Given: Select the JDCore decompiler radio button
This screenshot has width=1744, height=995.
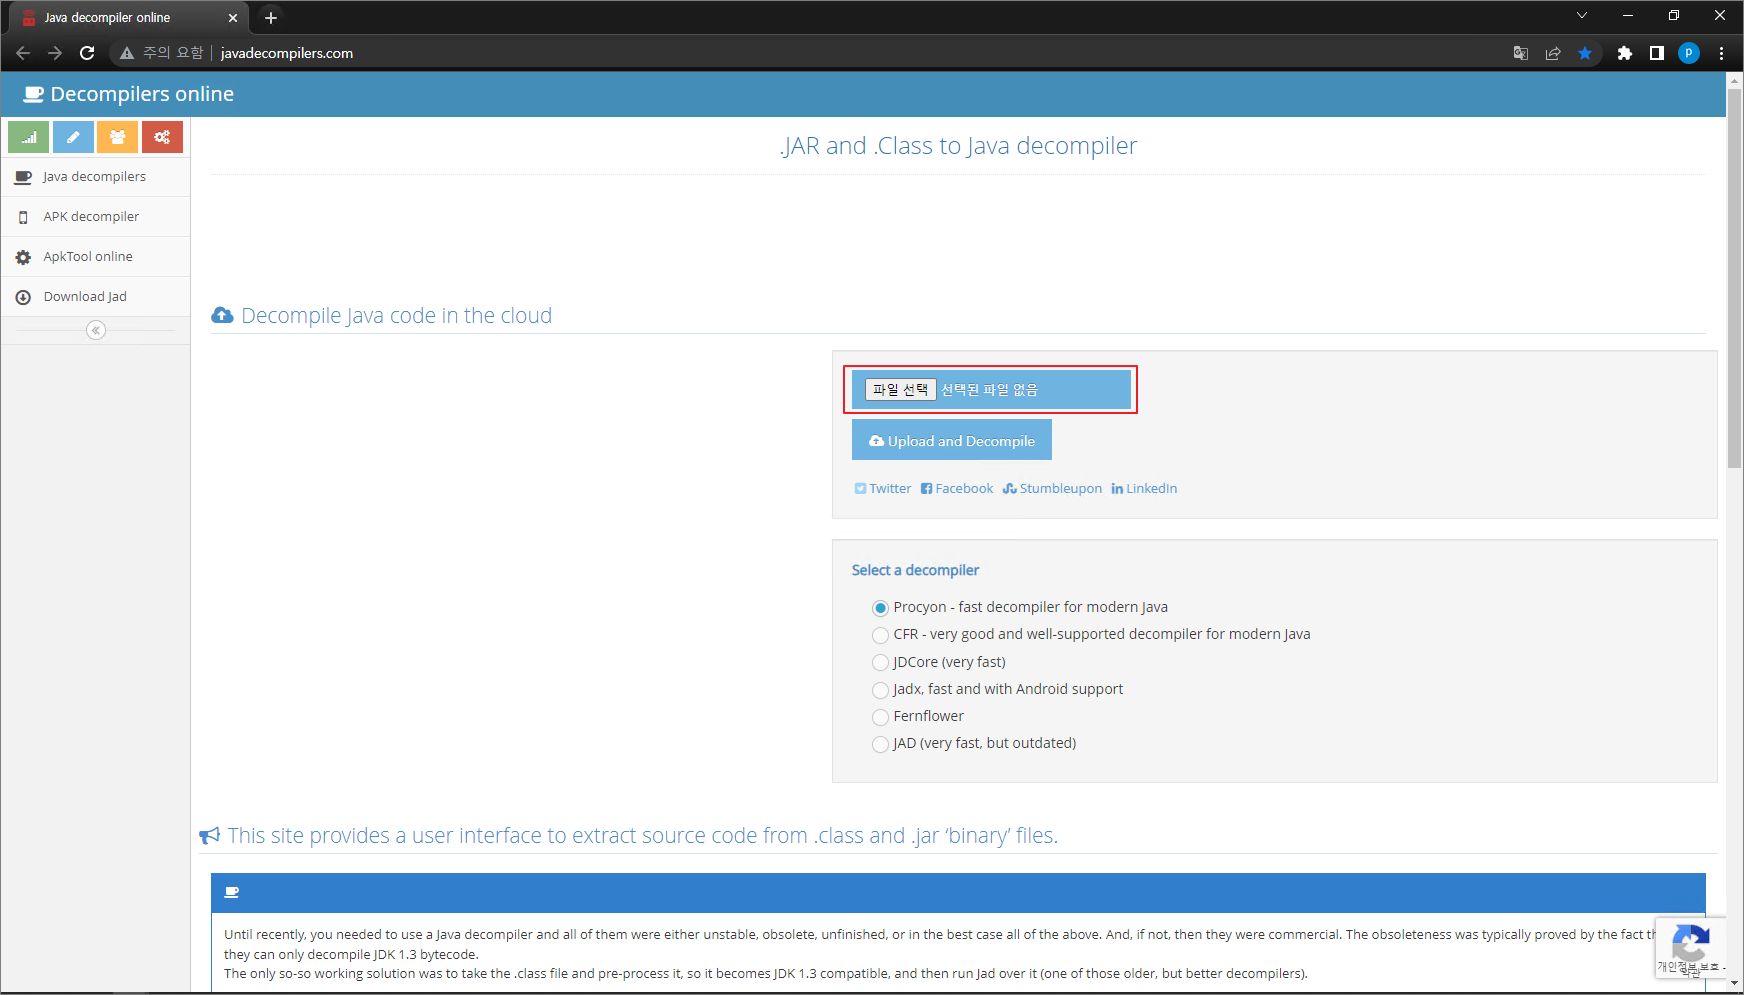Looking at the screenshot, I should 881,662.
